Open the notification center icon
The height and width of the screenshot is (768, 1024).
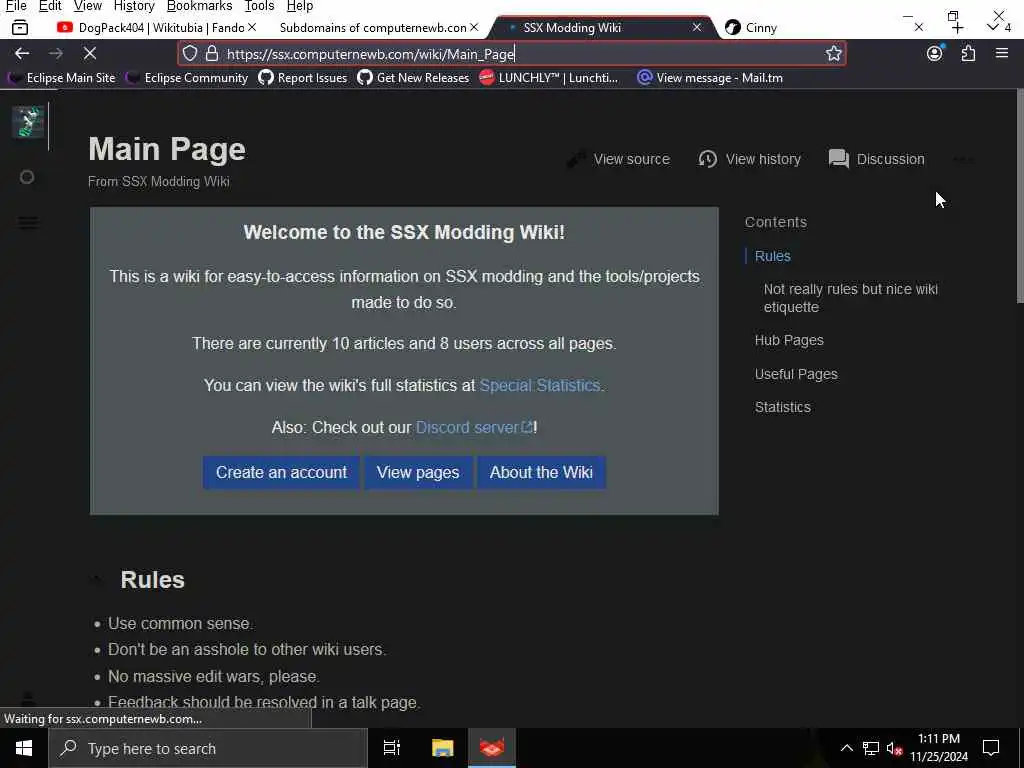(991, 748)
